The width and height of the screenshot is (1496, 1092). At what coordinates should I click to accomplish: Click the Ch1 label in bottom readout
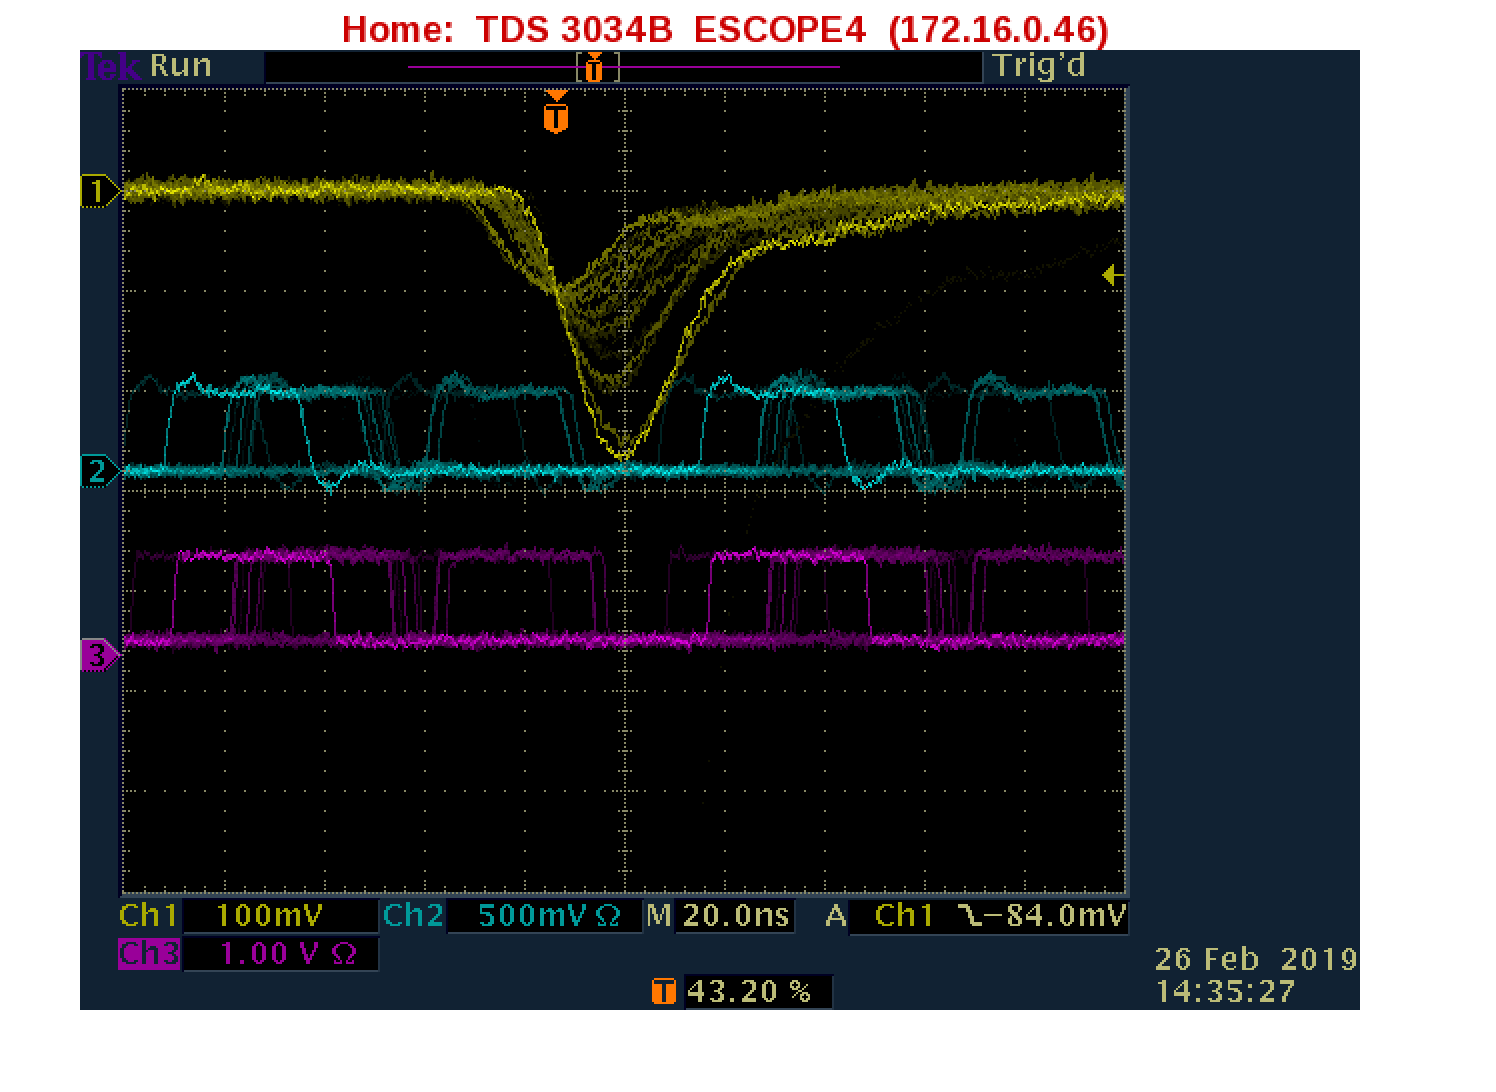click(x=148, y=915)
